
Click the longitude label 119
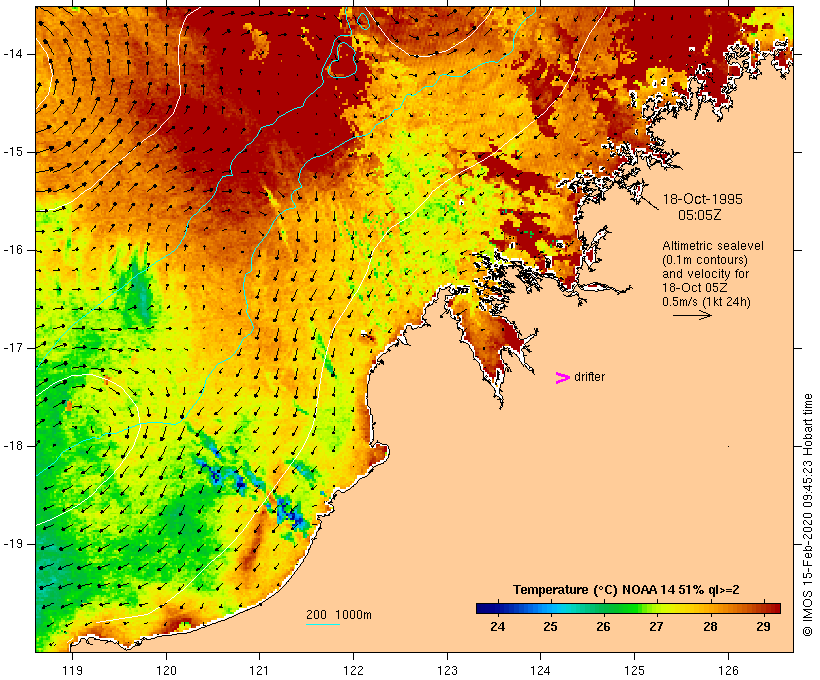pyautogui.click(x=72, y=670)
